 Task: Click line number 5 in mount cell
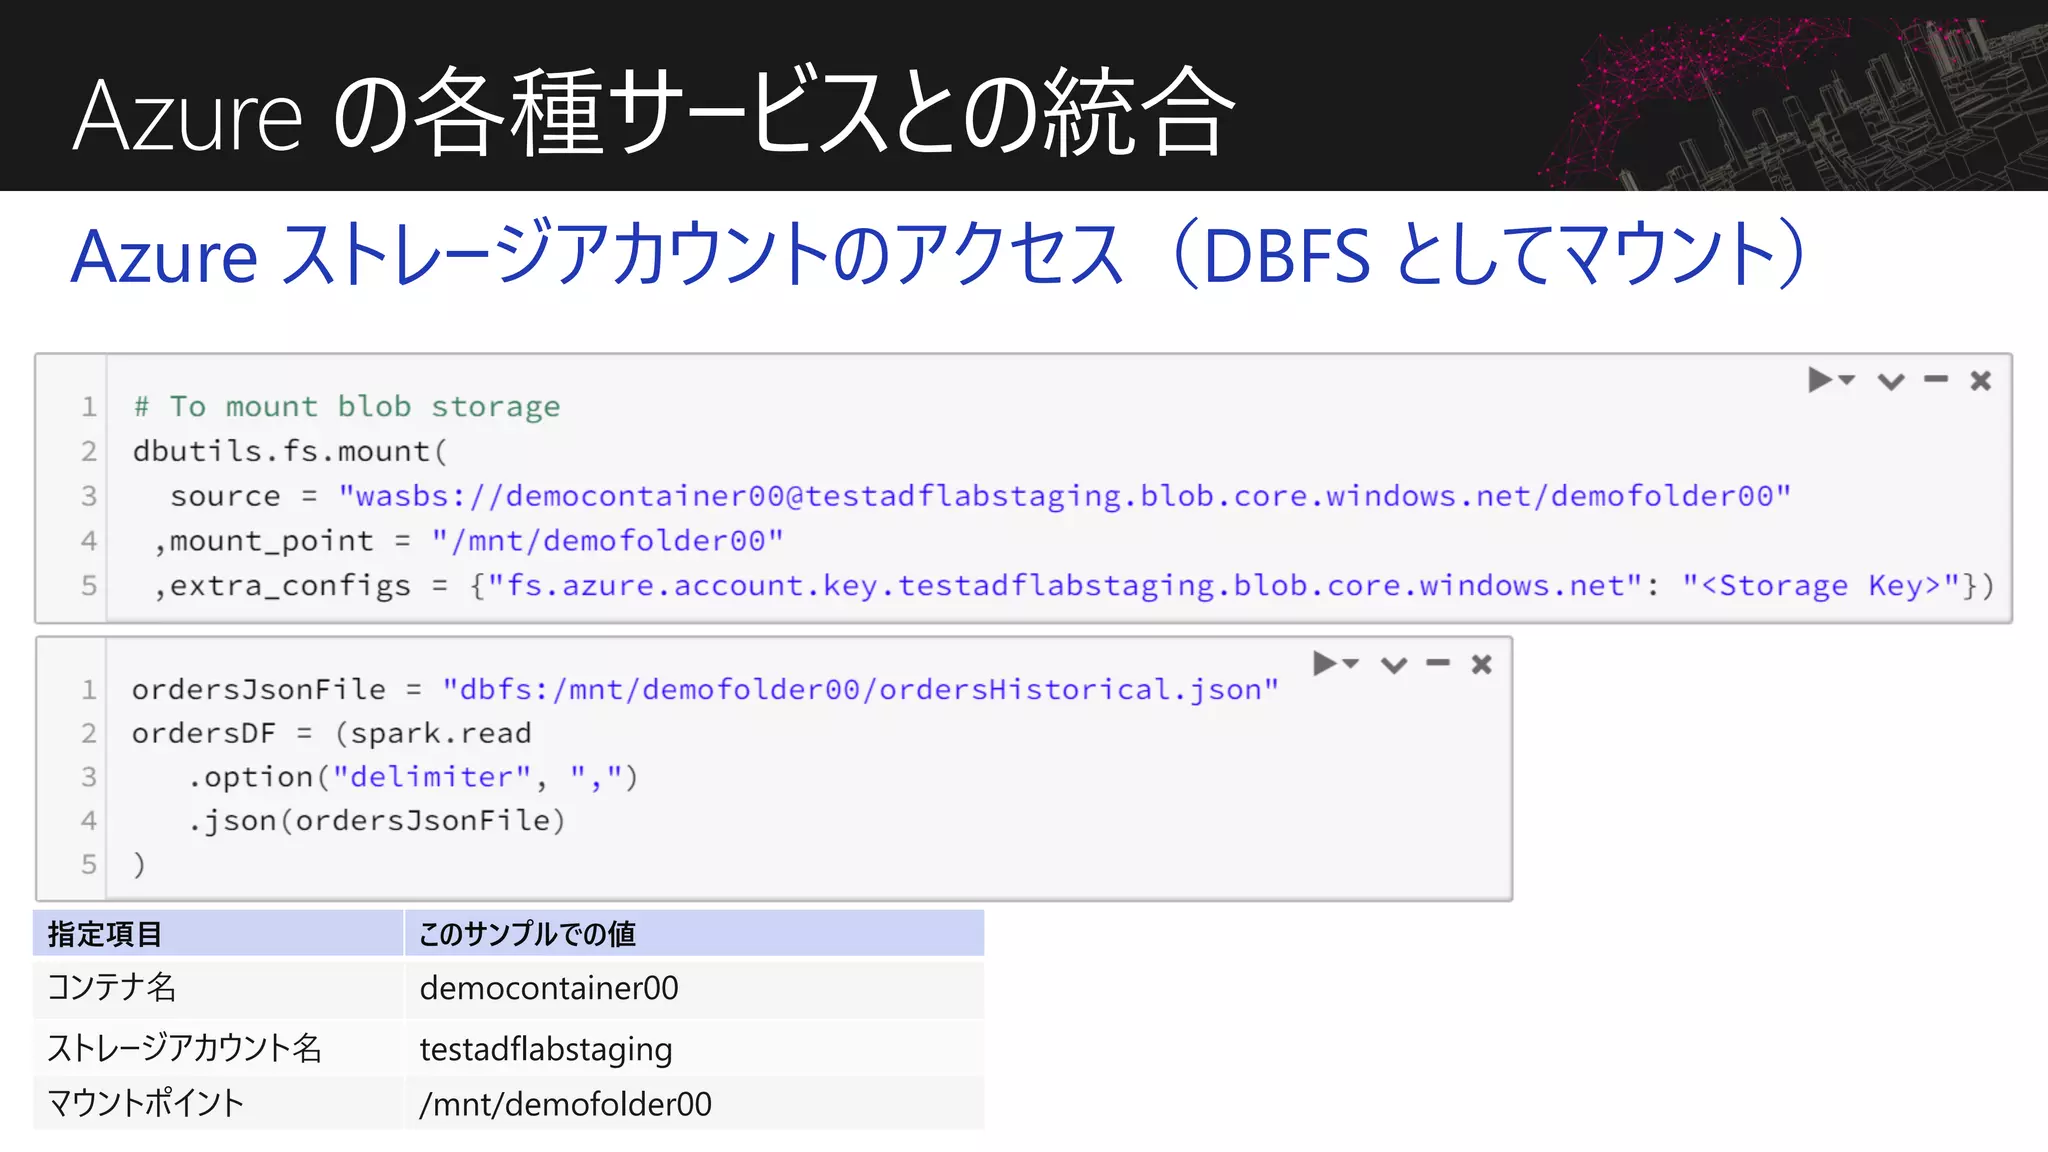coord(89,586)
